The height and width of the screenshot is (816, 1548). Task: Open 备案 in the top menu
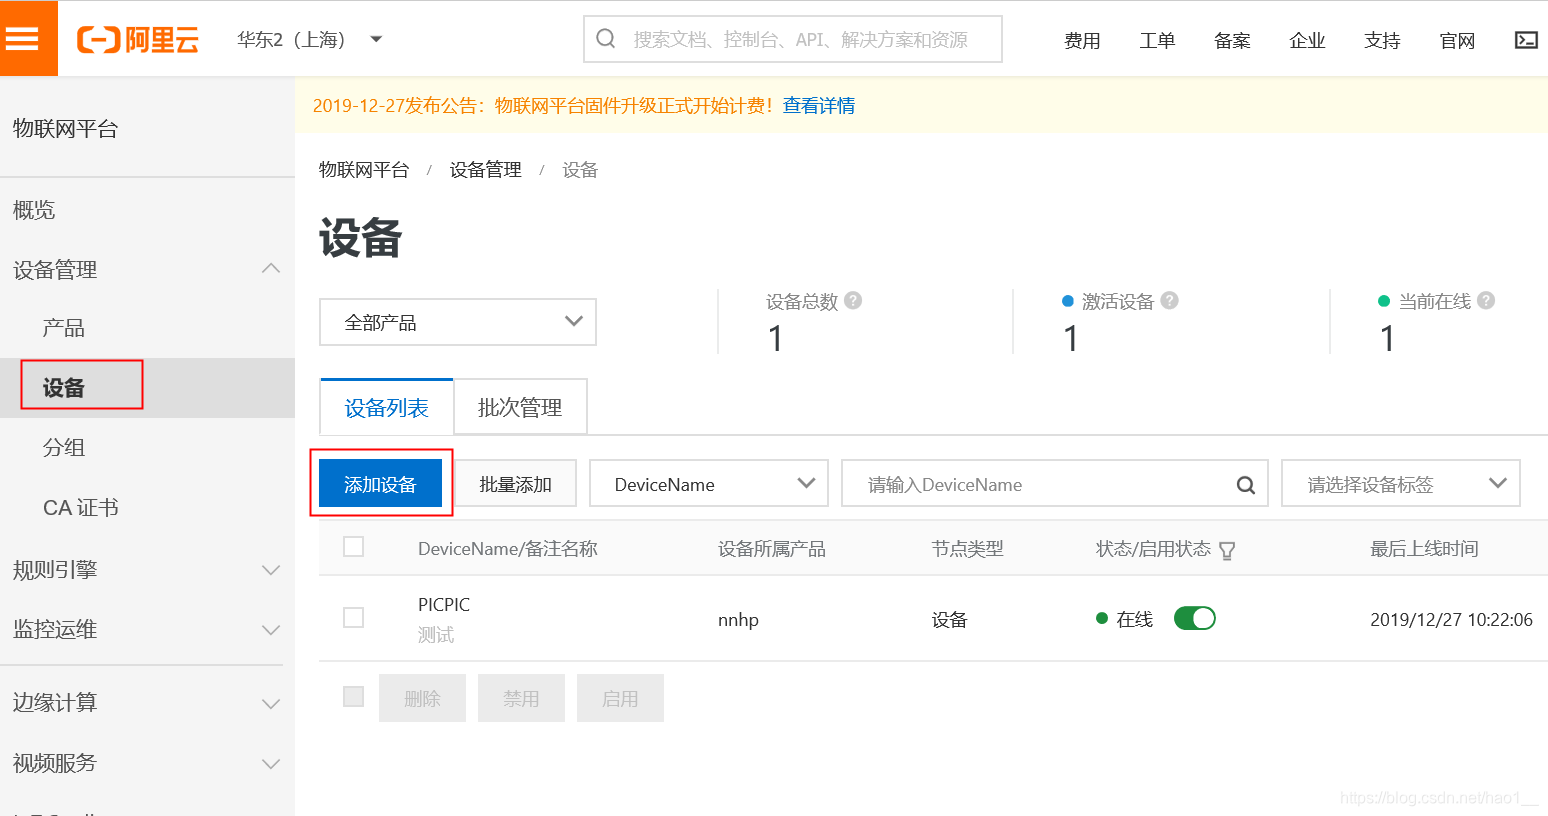click(x=1232, y=41)
